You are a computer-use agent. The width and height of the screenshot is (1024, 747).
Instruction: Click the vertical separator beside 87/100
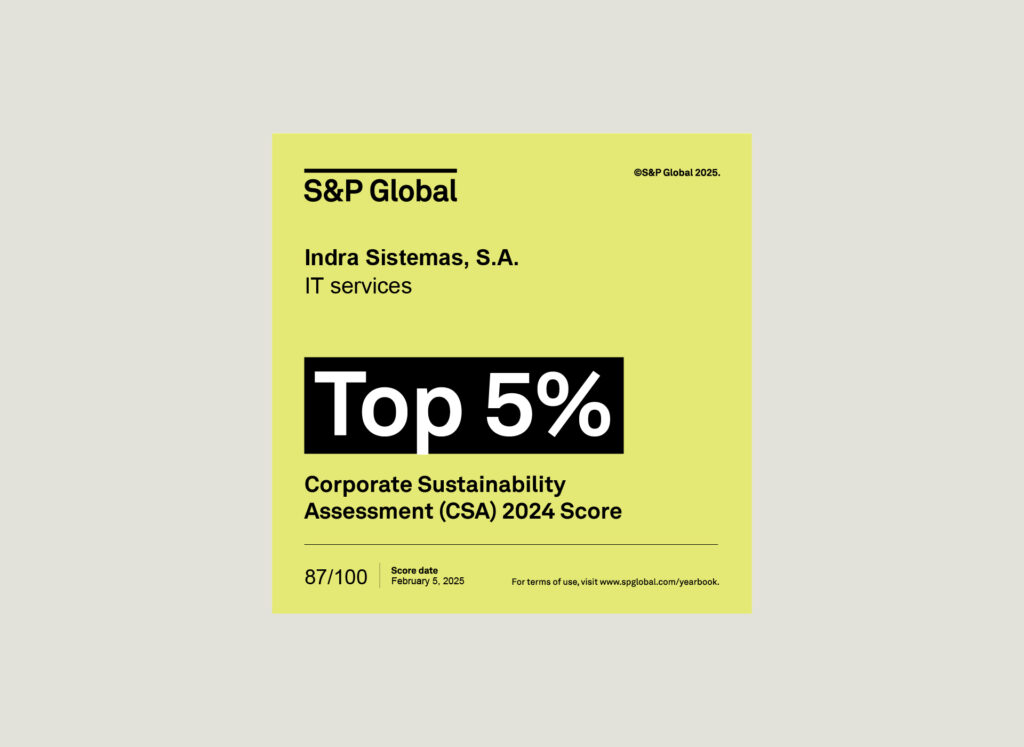[379, 576]
